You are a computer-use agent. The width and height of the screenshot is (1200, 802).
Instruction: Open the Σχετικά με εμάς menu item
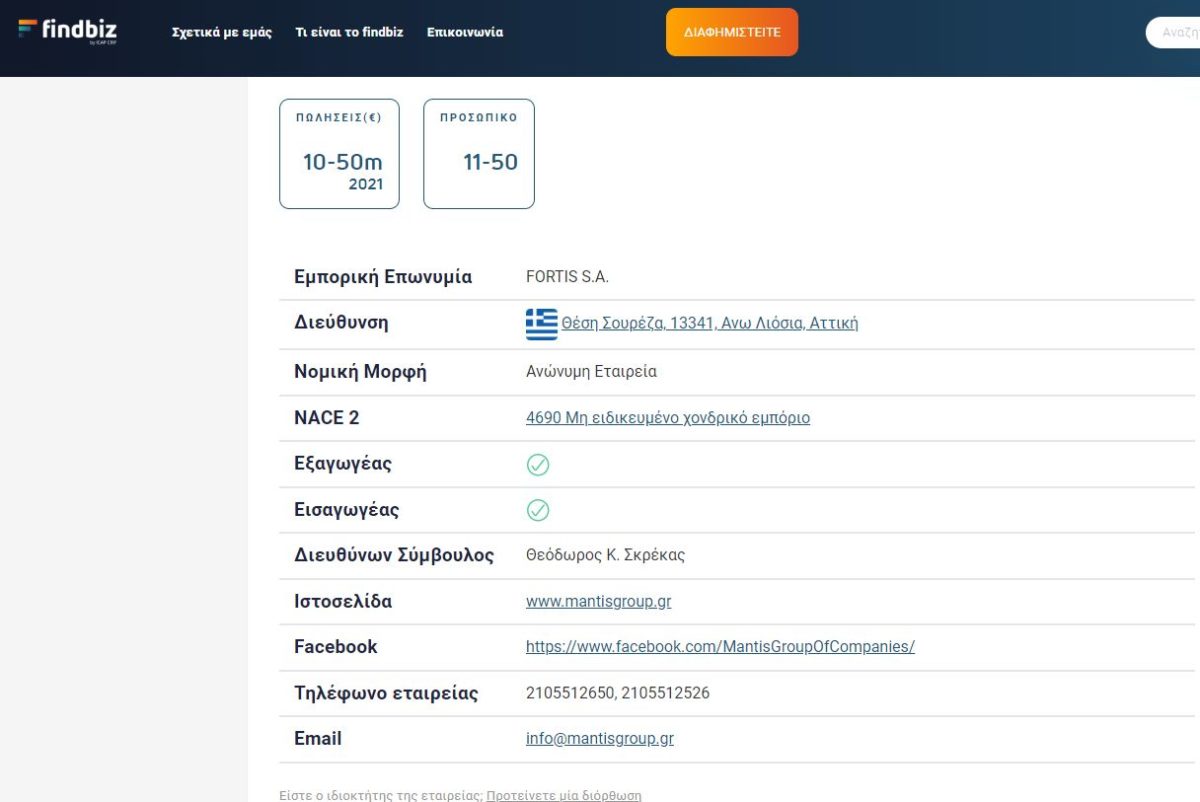point(222,32)
